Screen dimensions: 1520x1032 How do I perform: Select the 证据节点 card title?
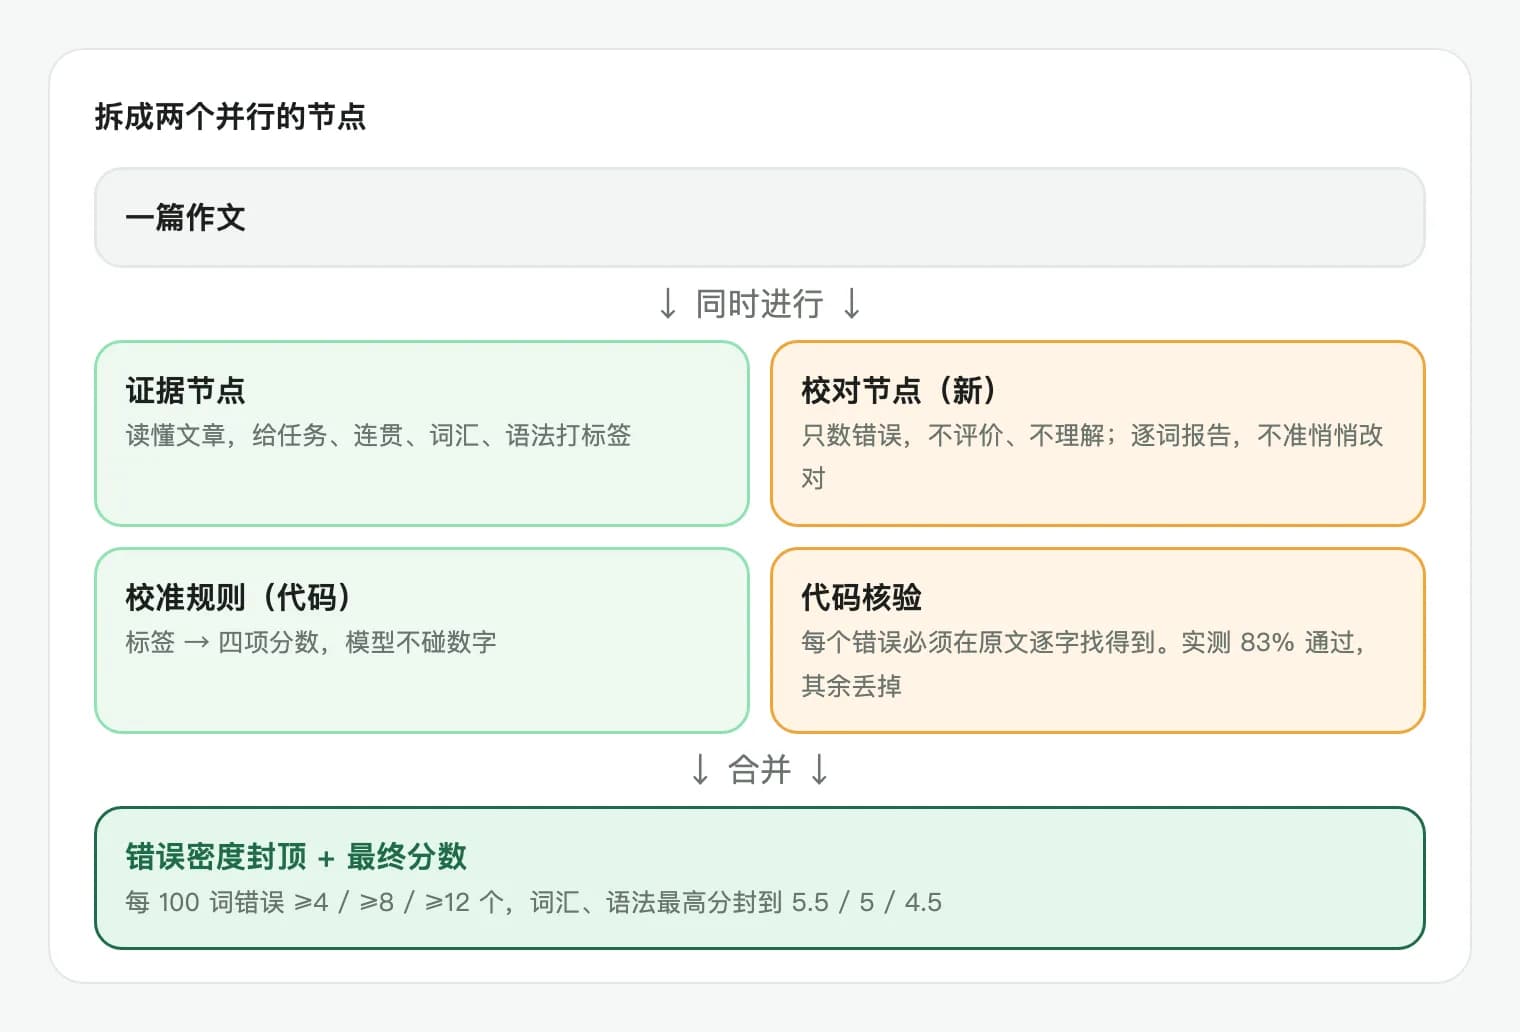pos(185,390)
